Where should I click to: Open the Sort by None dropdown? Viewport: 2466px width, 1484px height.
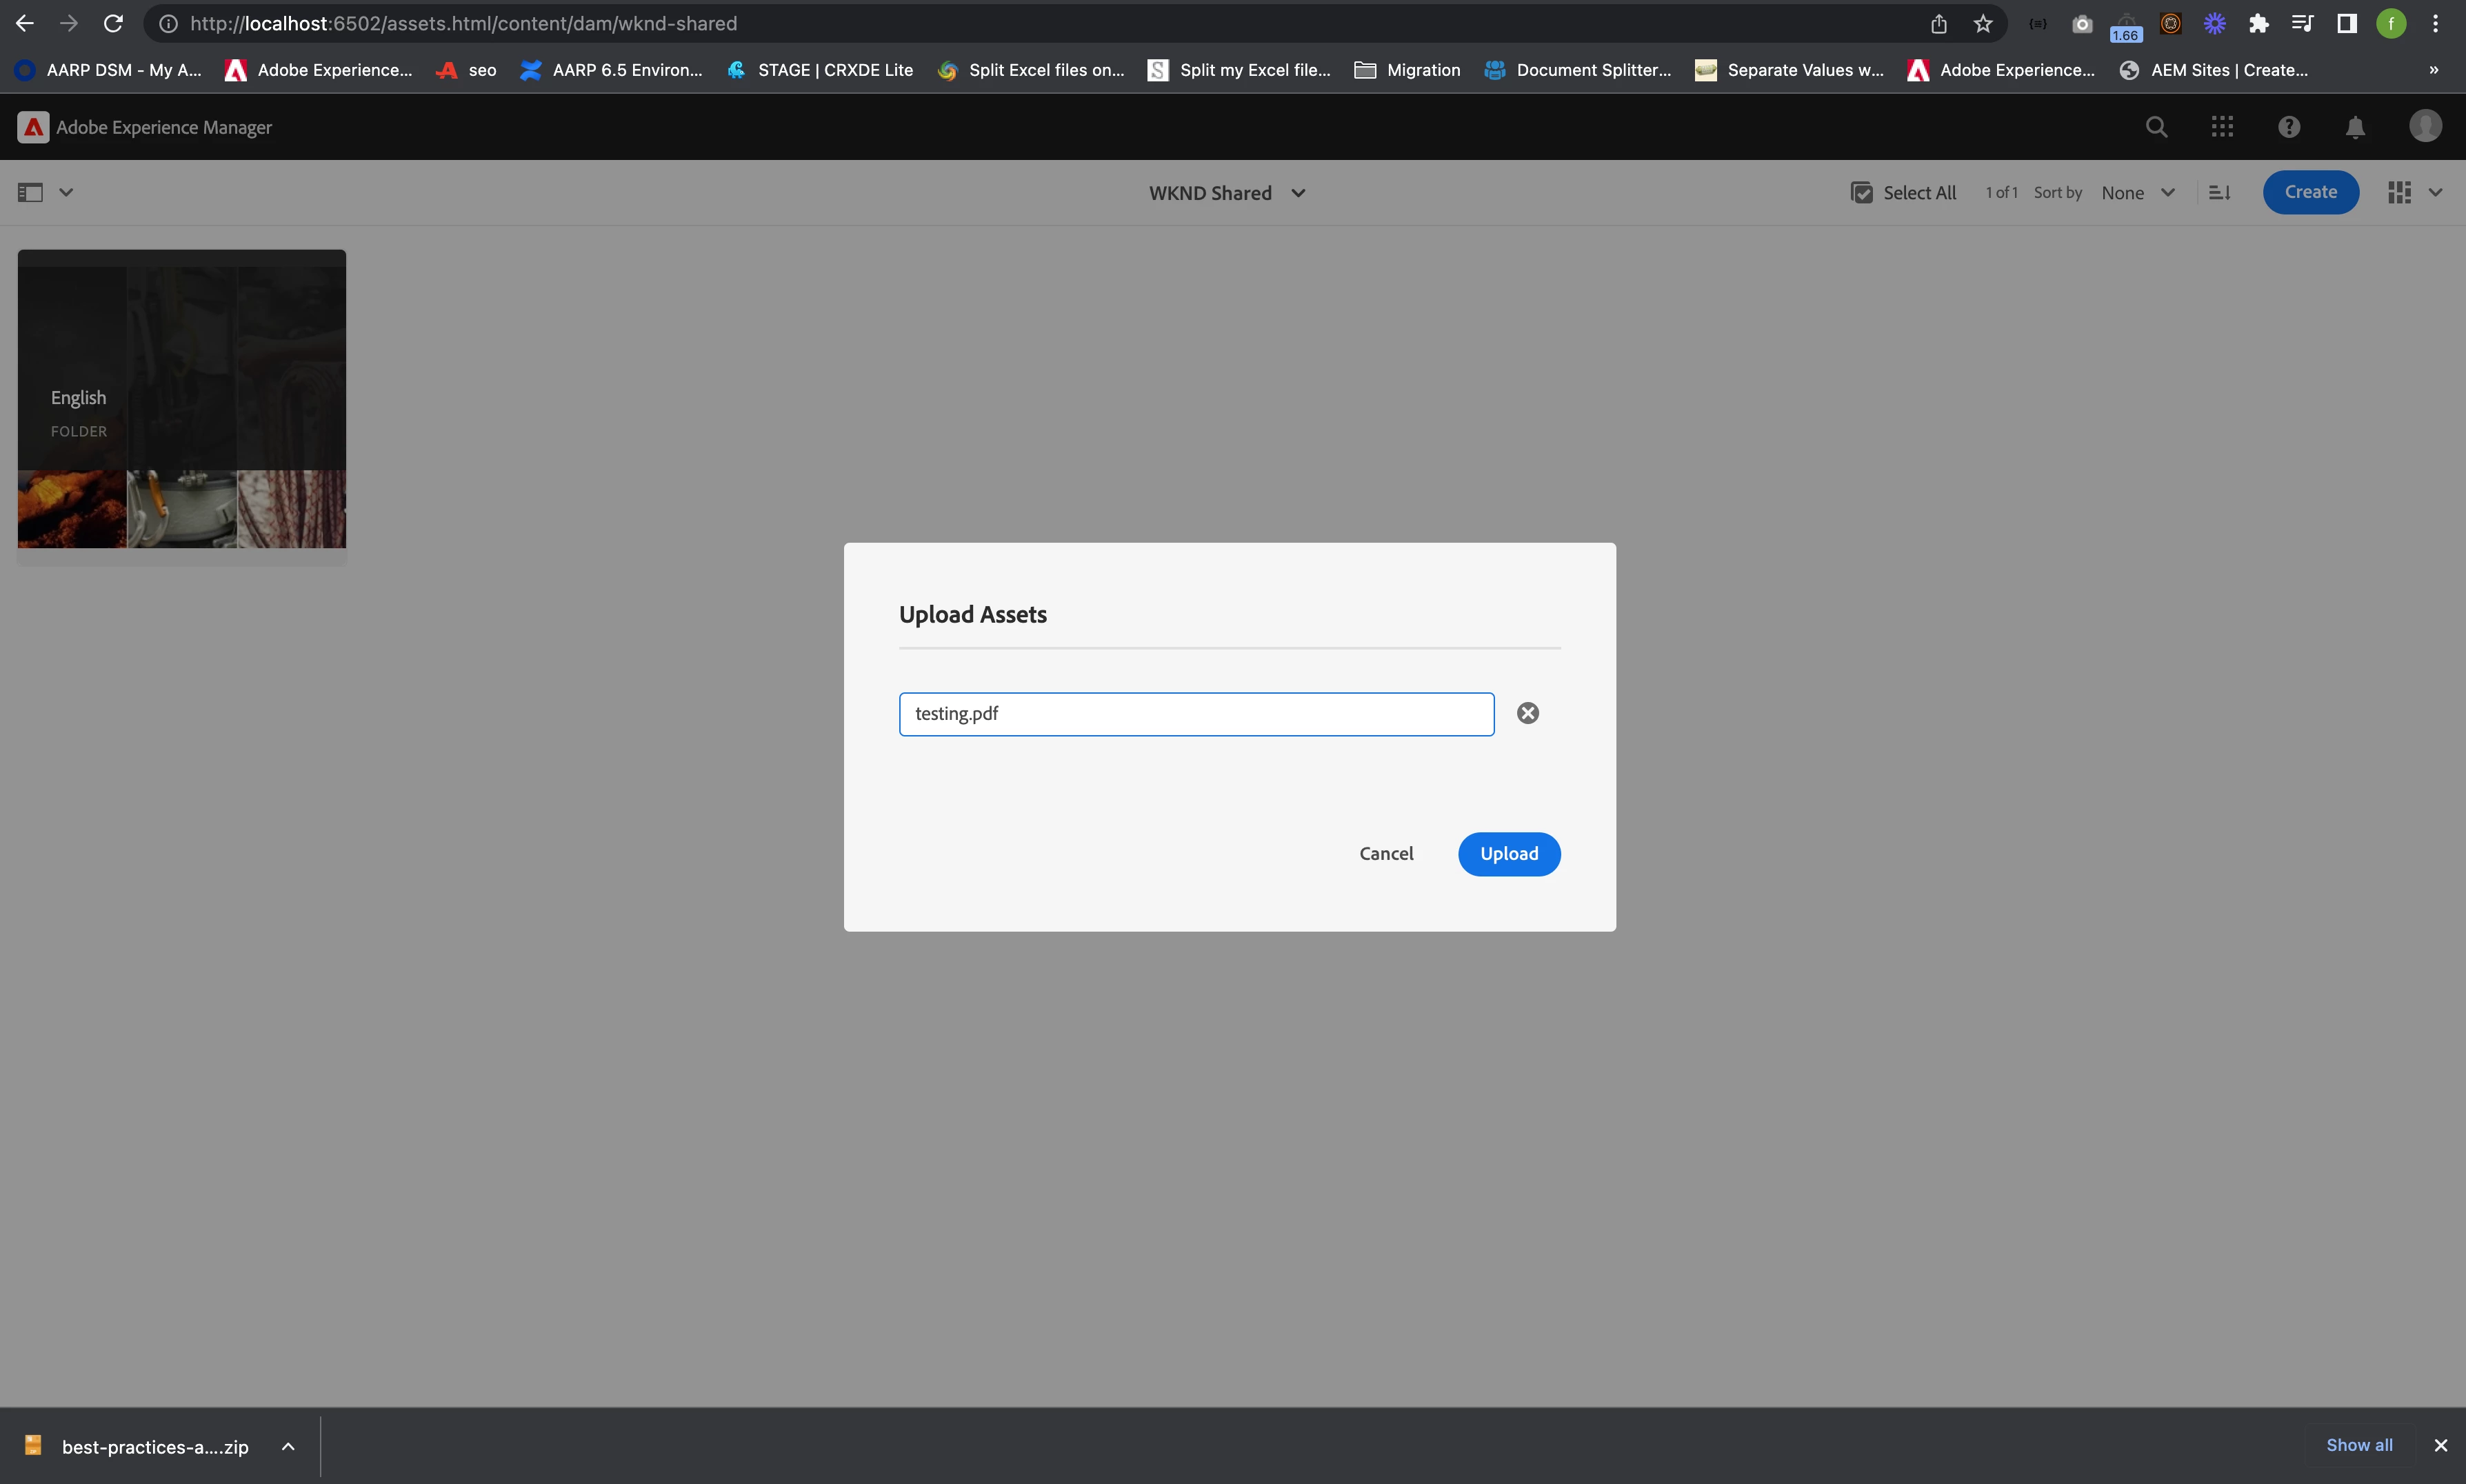2137,193
